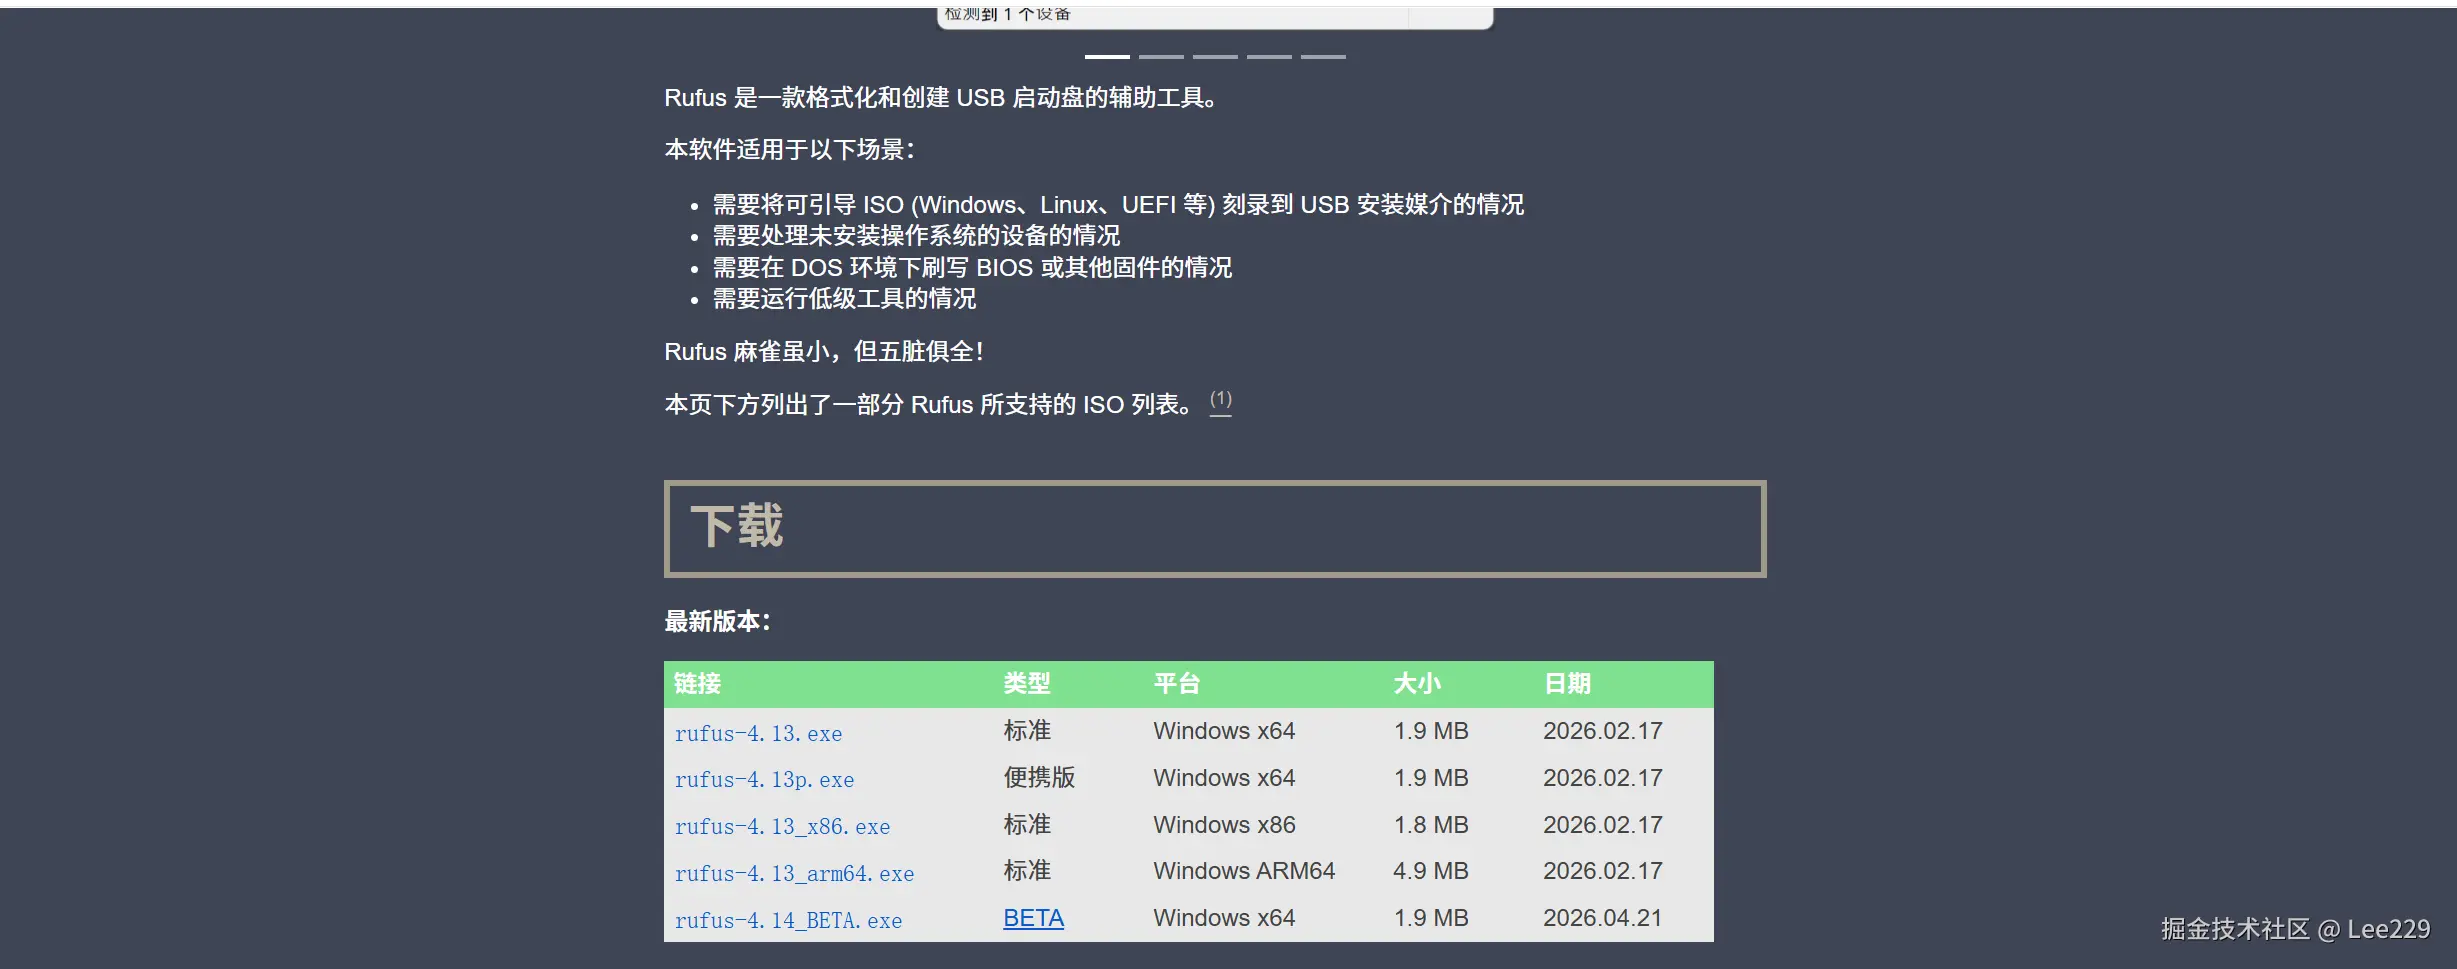
Task: Open the rufus-4.13_arm64.exe link
Action: tap(794, 873)
